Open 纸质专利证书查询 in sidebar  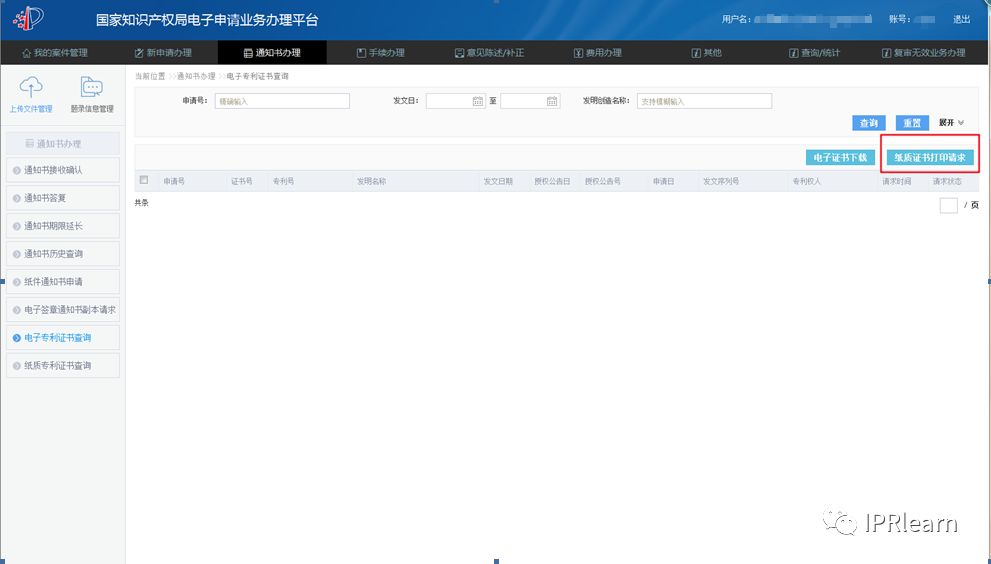pos(63,365)
